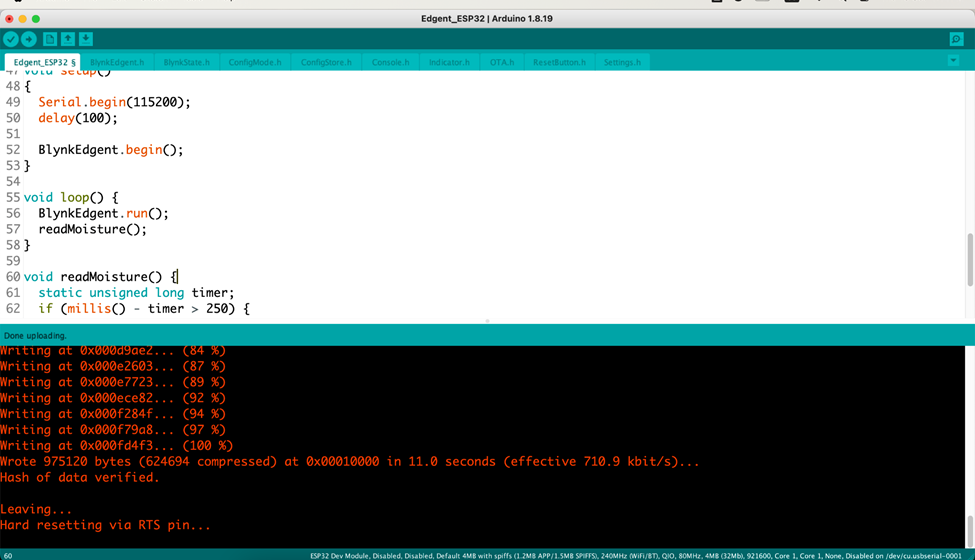Click the 'Wrote 975120 bytes' console line
The image size is (975, 560).
click(349, 462)
